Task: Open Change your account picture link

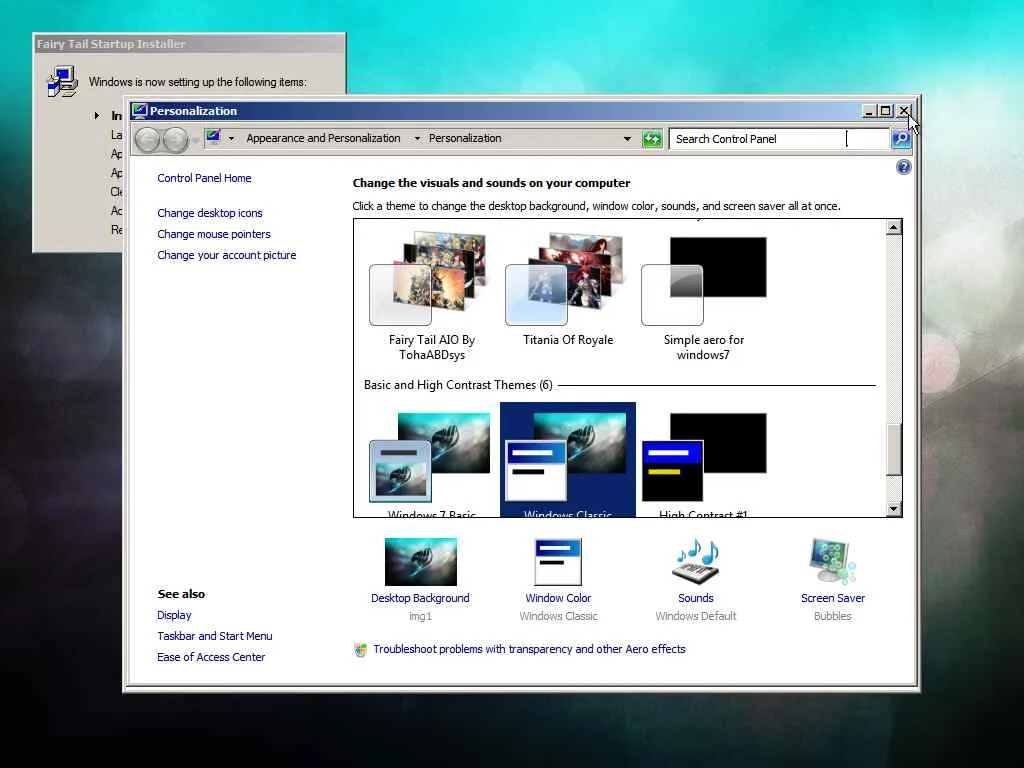Action: point(227,255)
